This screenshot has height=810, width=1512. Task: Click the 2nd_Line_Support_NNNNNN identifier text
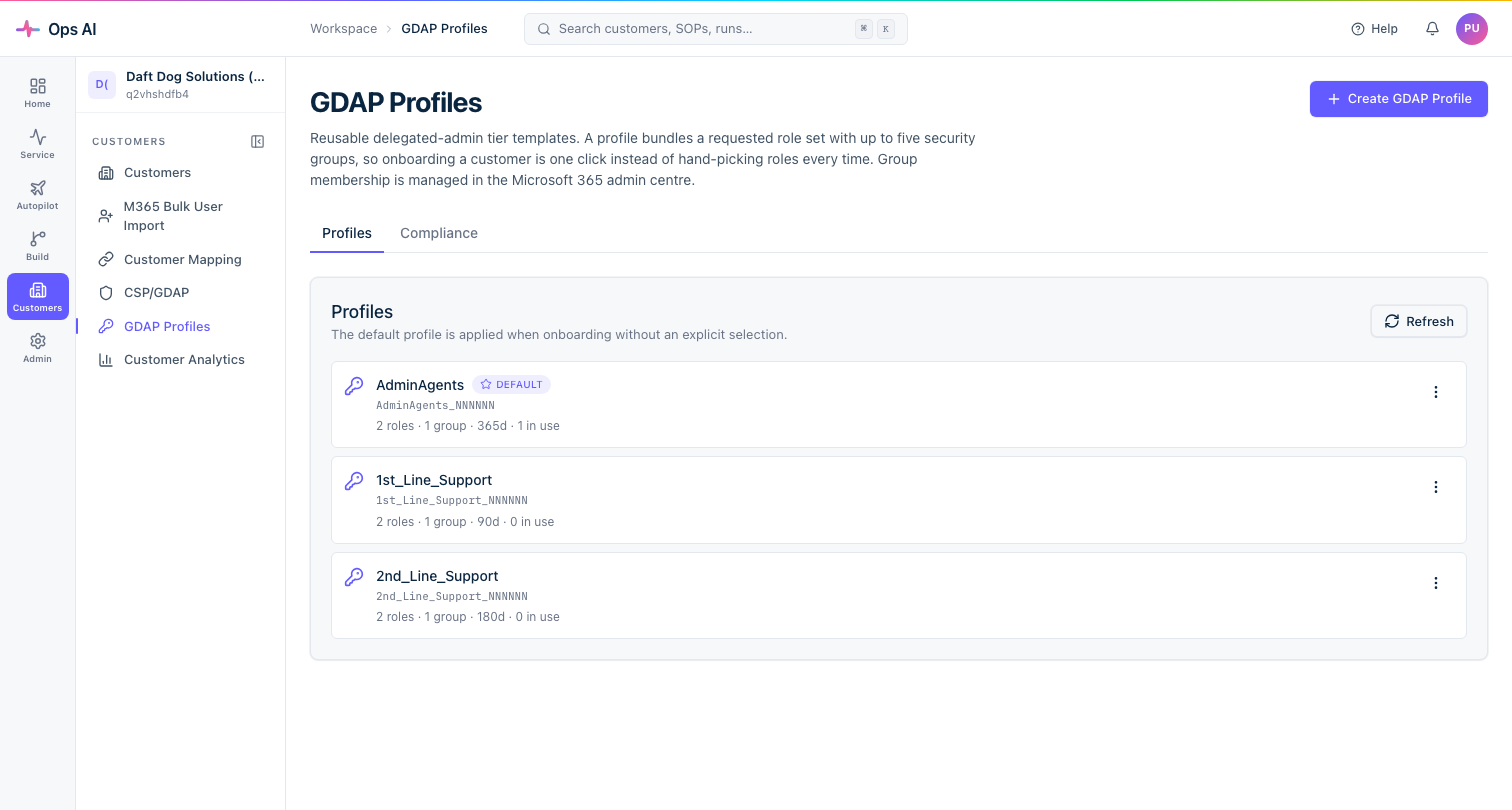pyautogui.click(x=452, y=597)
